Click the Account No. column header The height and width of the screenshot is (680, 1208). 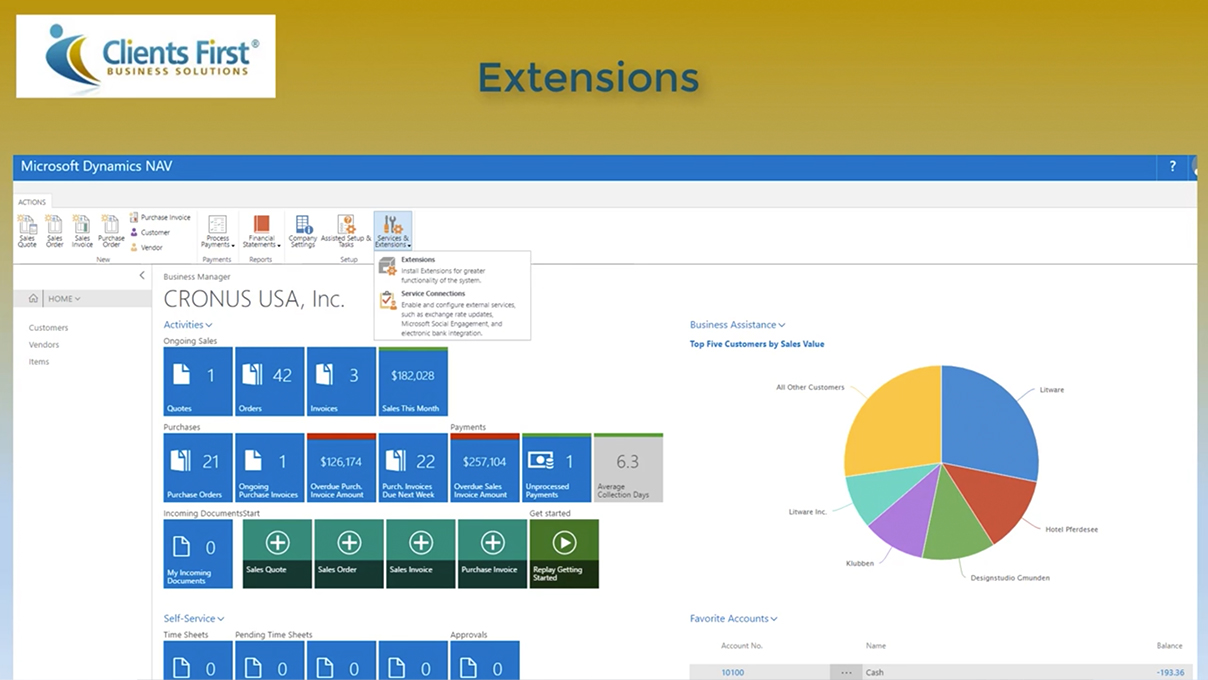tap(742, 646)
